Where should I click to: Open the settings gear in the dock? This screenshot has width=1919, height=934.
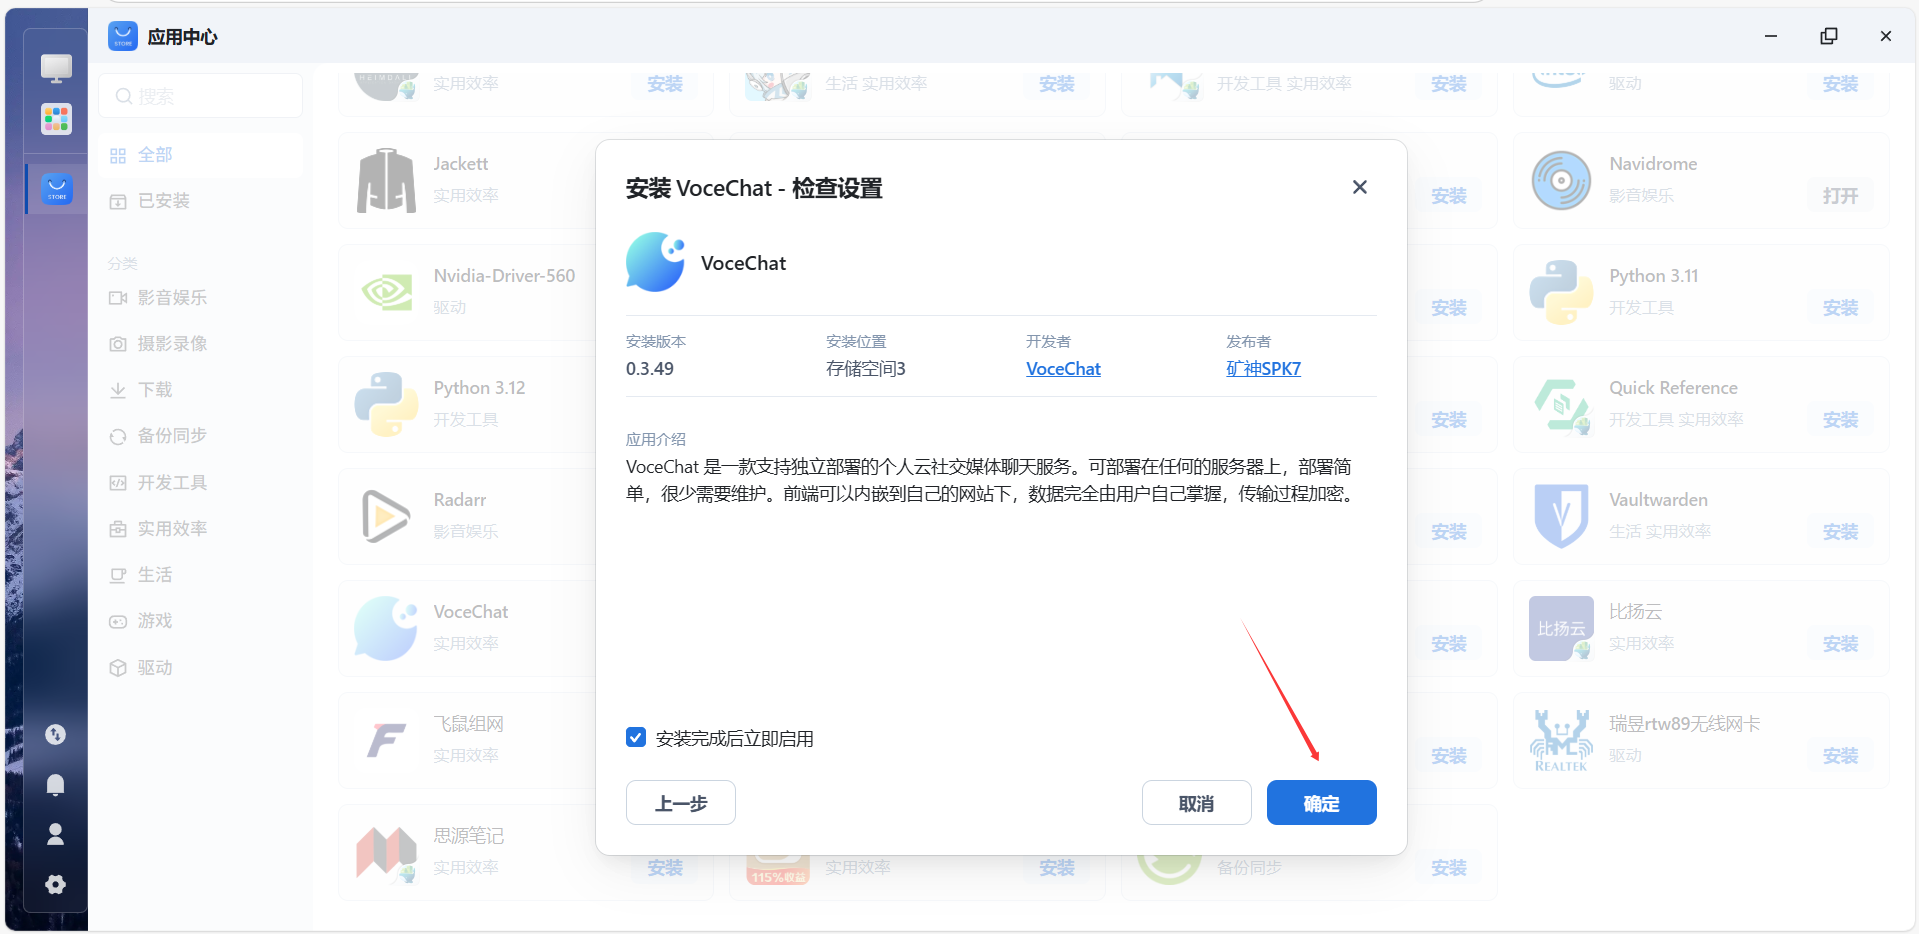(56, 884)
